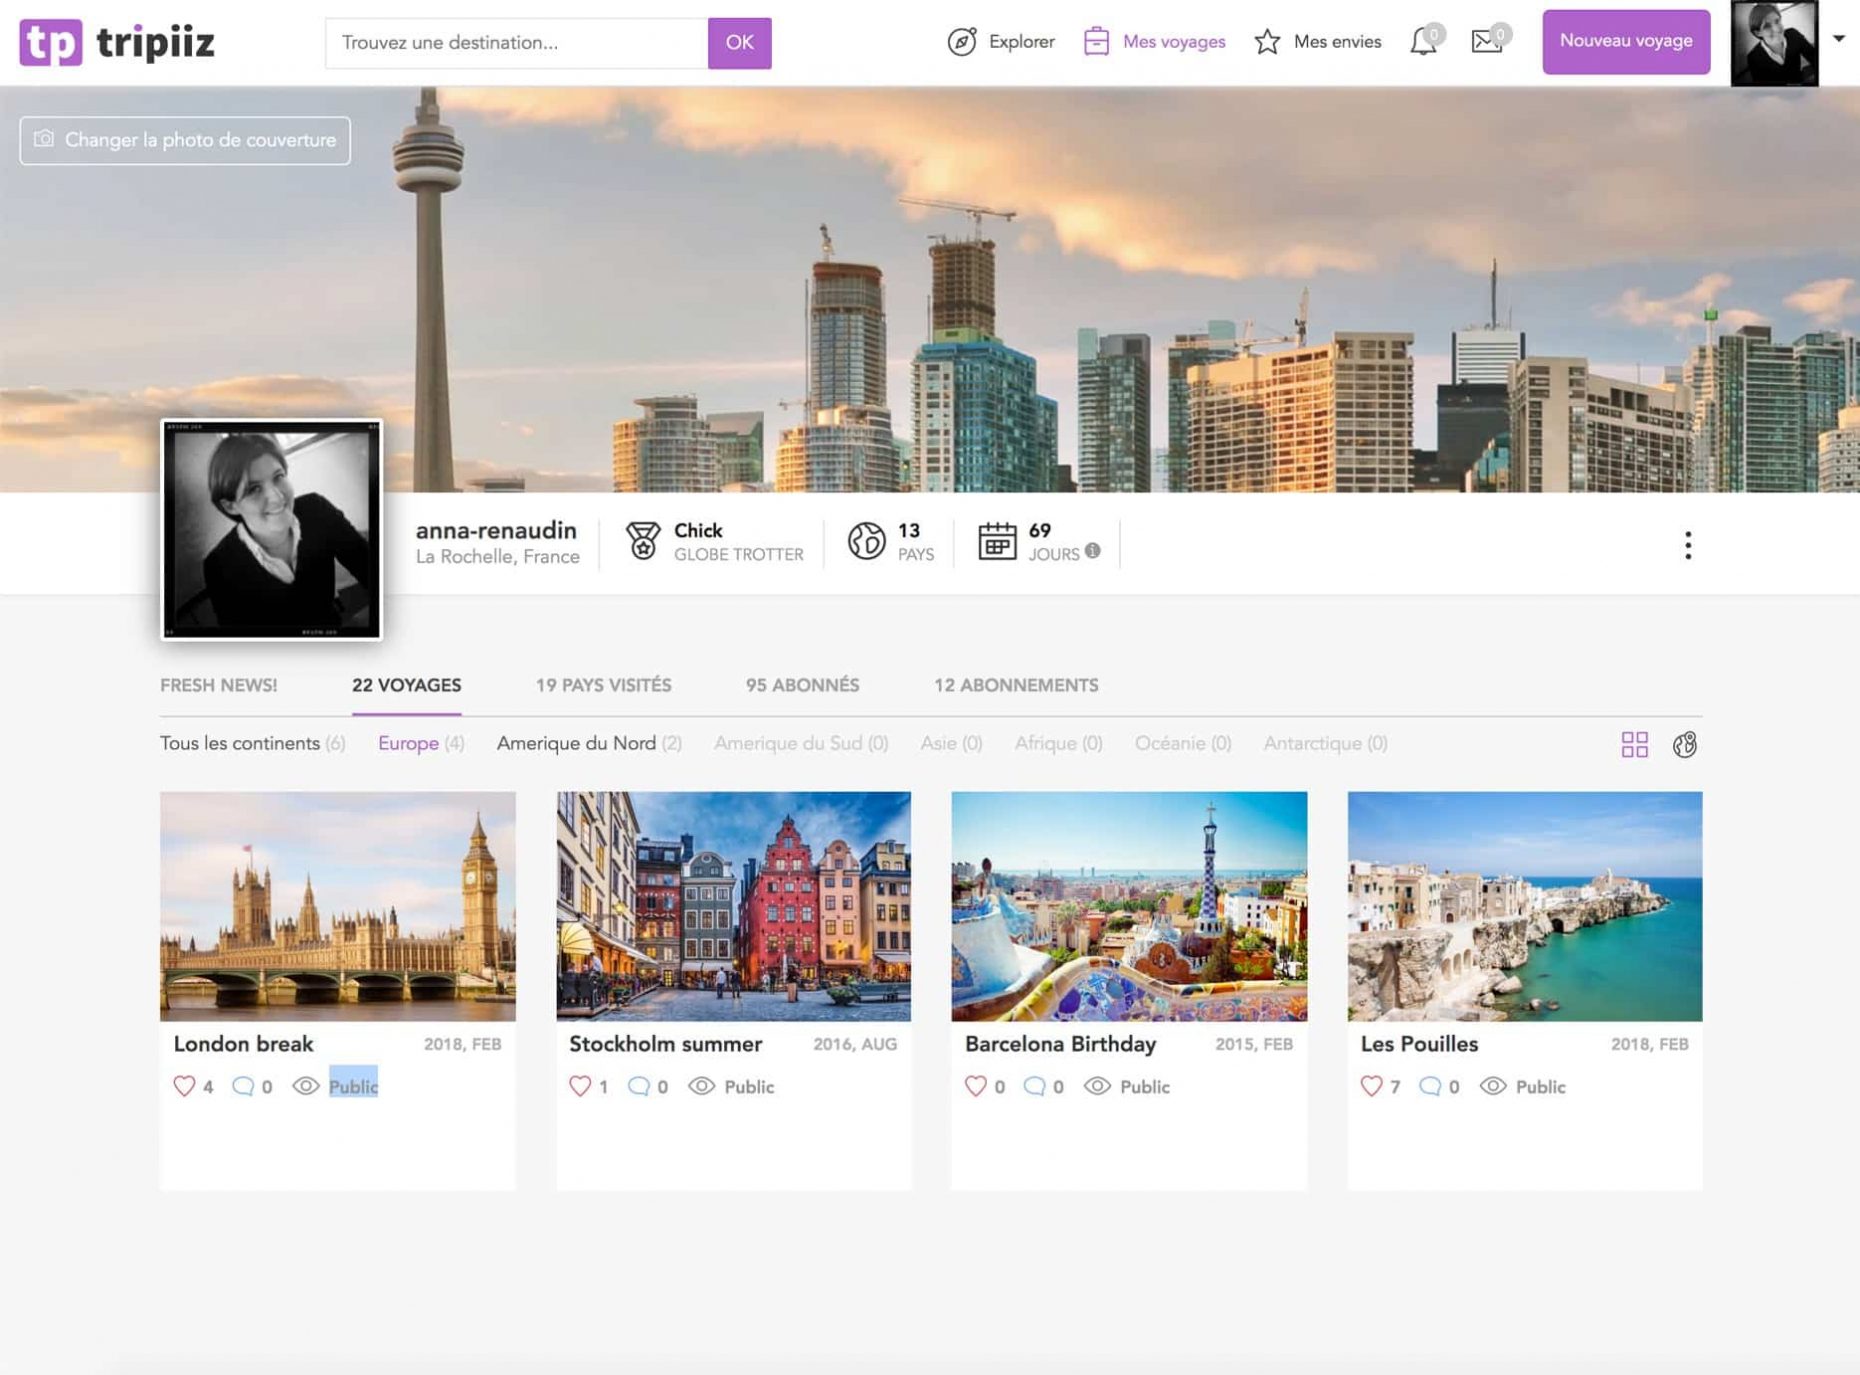1860x1375 pixels.
Task: Open the Fresh News! tab
Action: (x=219, y=685)
